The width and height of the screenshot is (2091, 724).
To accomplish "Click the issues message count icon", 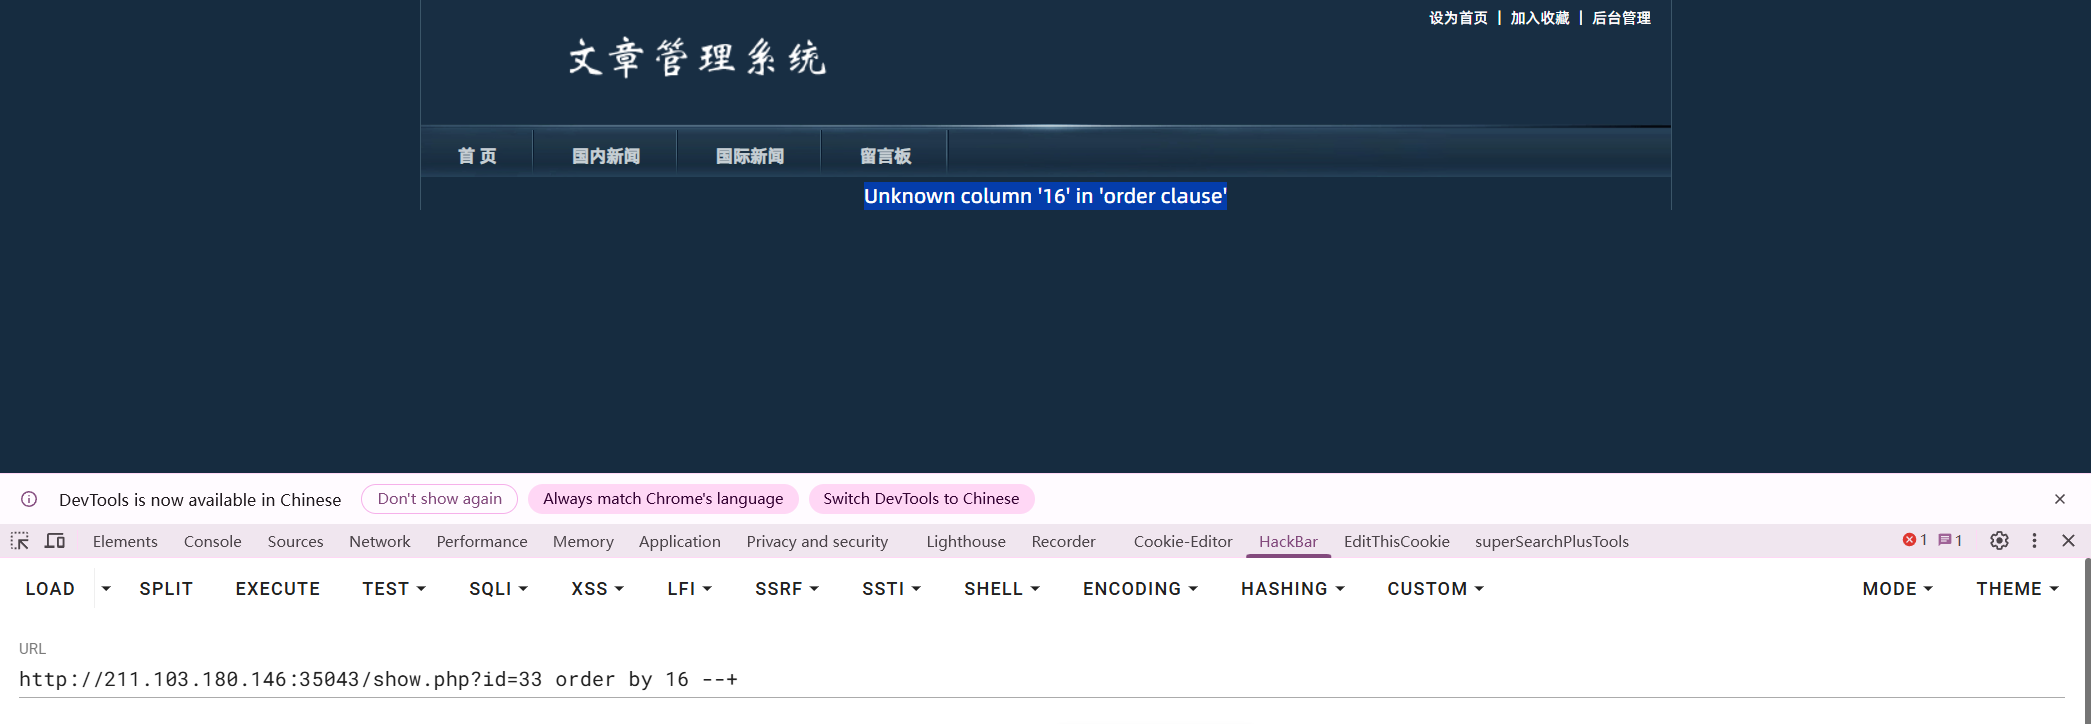I will 1950,540.
